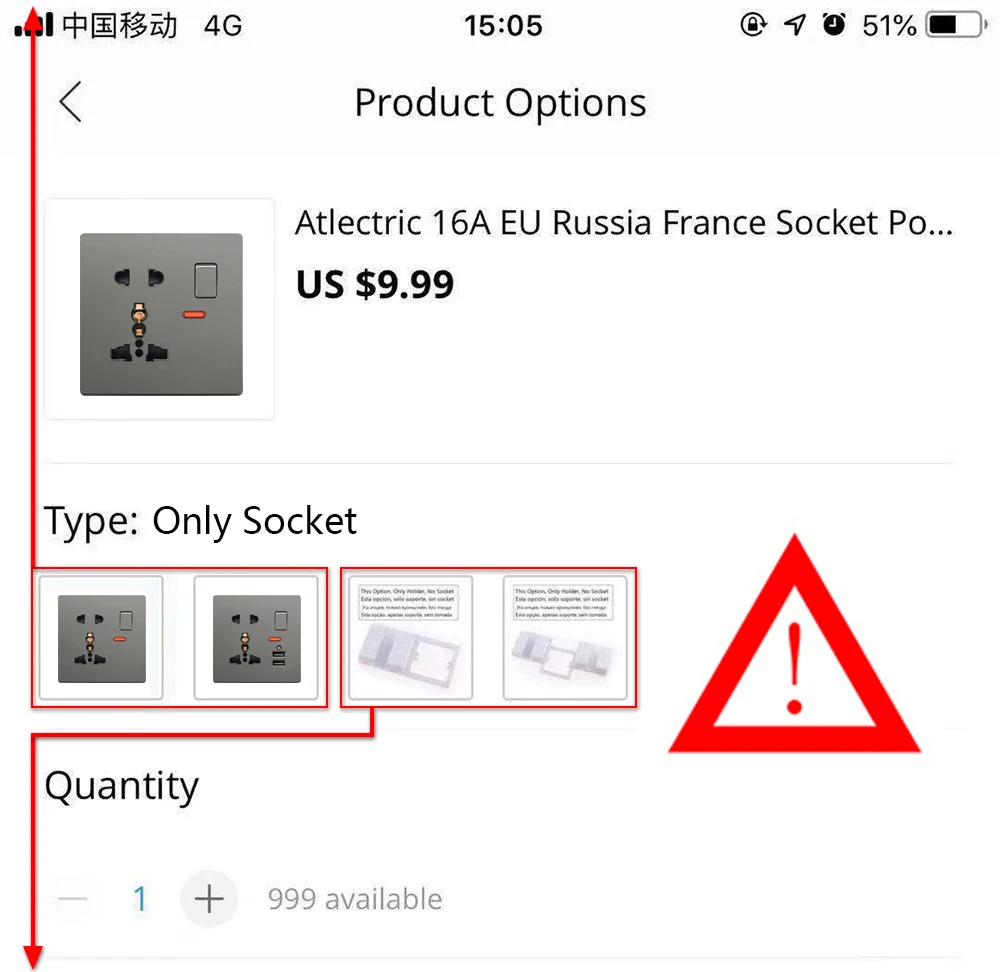Click the 15:05 clock in status bar
The image size is (1000, 972).
(502, 25)
